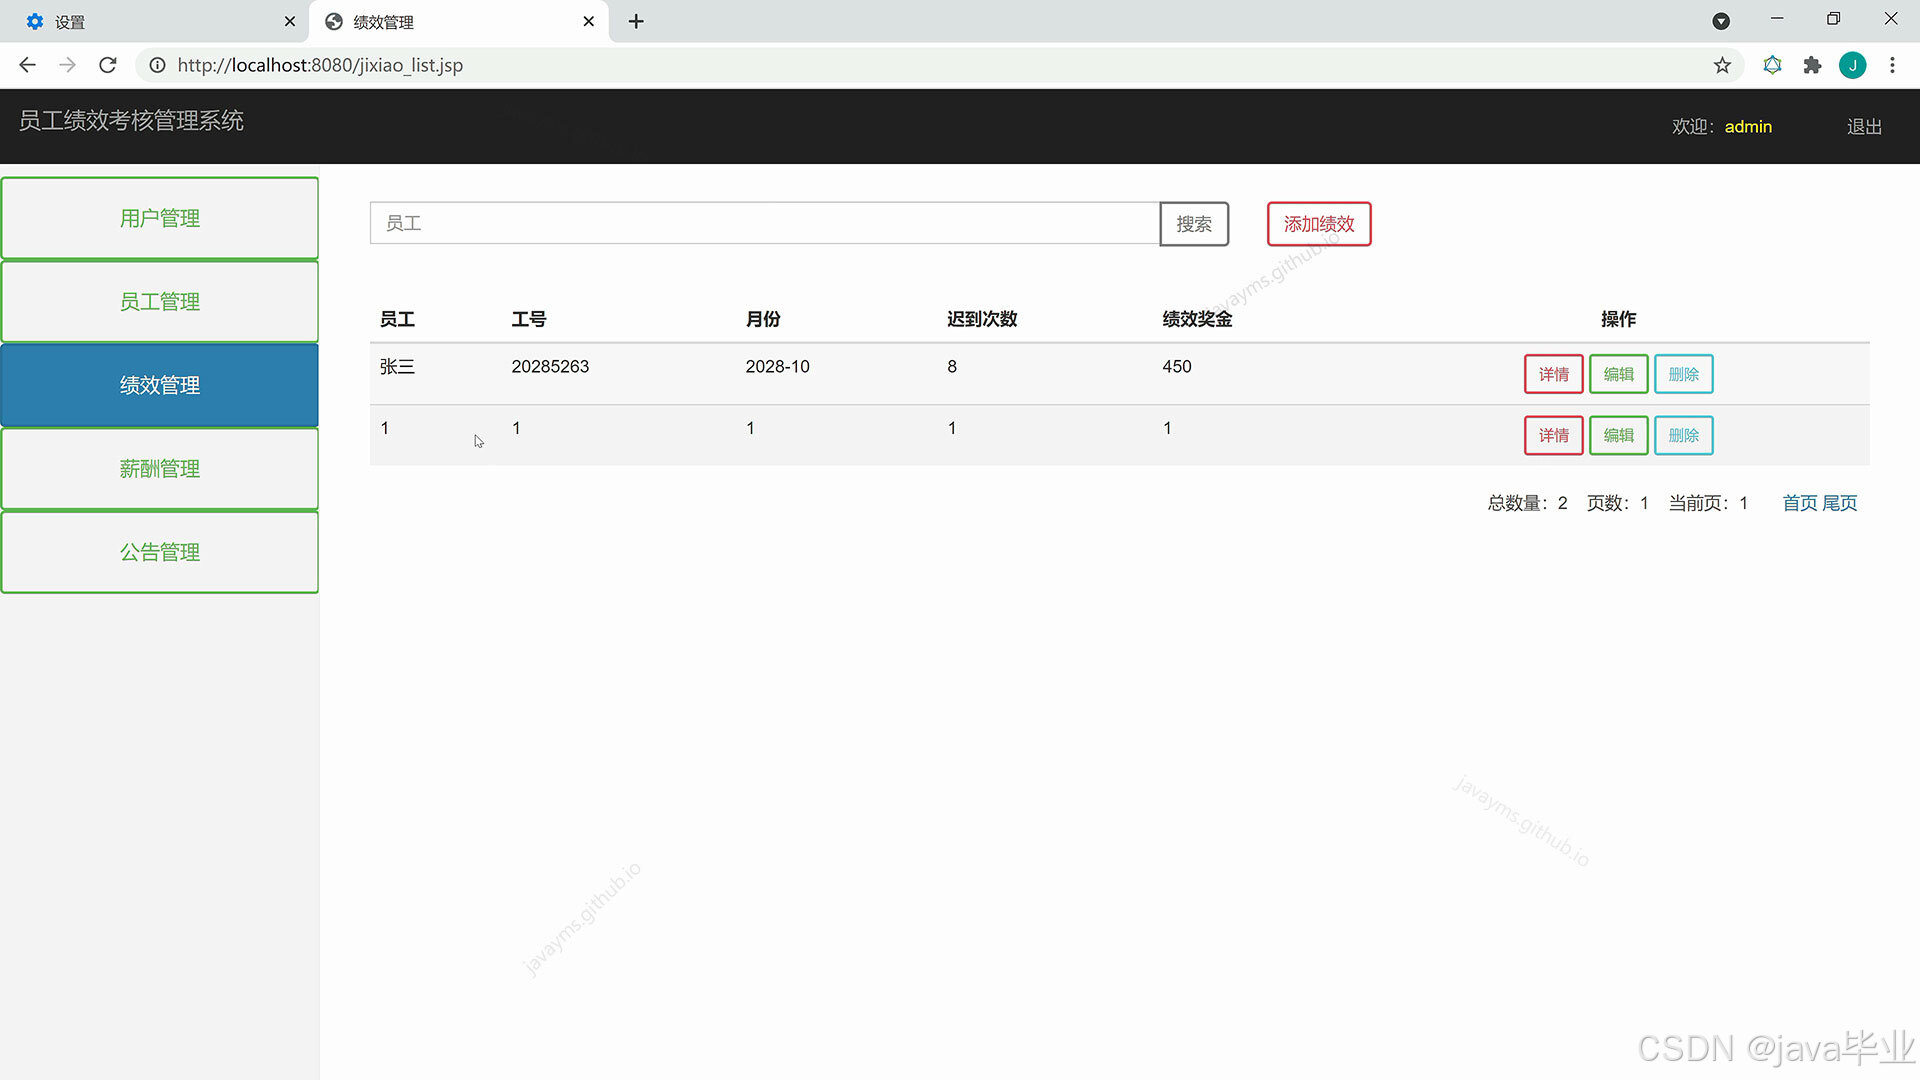Click the 添加绩效 button

click(1319, 224)
